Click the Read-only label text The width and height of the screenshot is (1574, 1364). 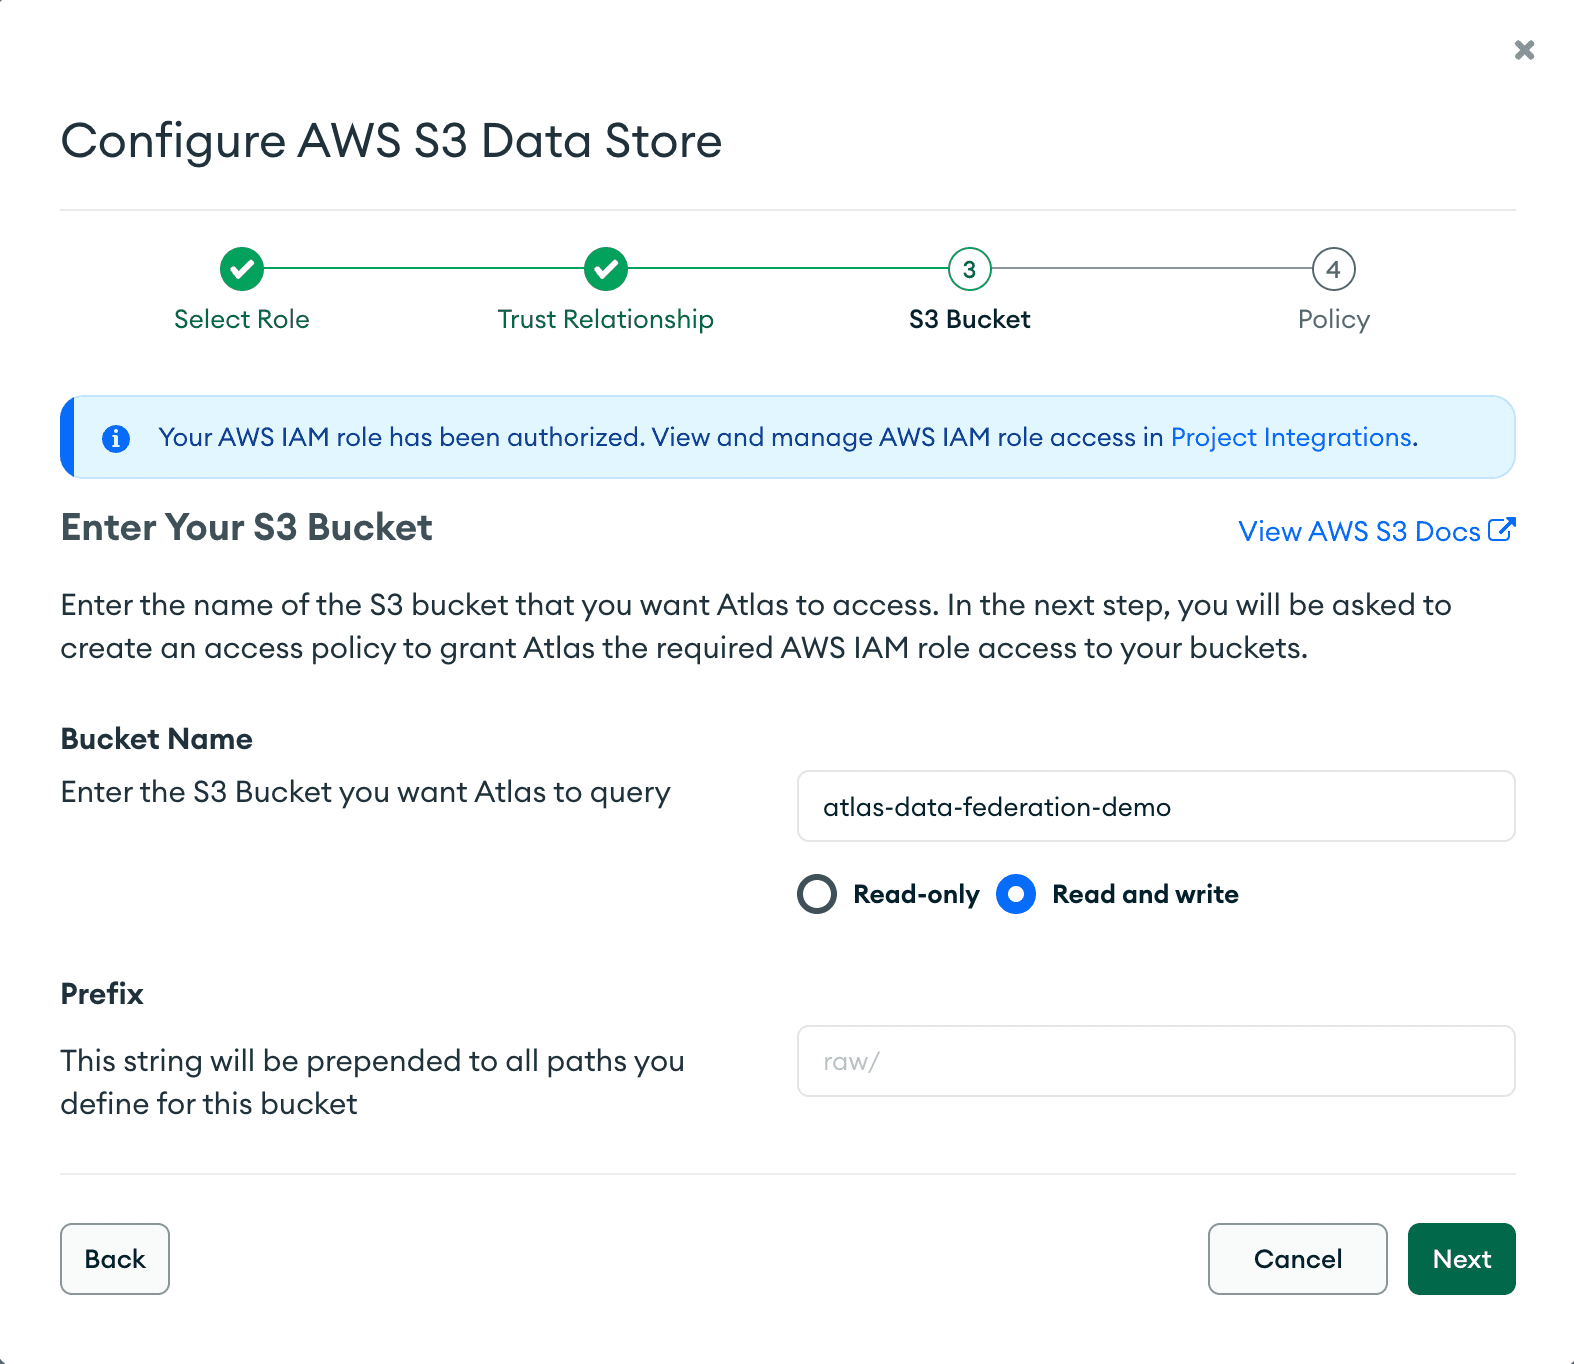click(x=916, y=894)
